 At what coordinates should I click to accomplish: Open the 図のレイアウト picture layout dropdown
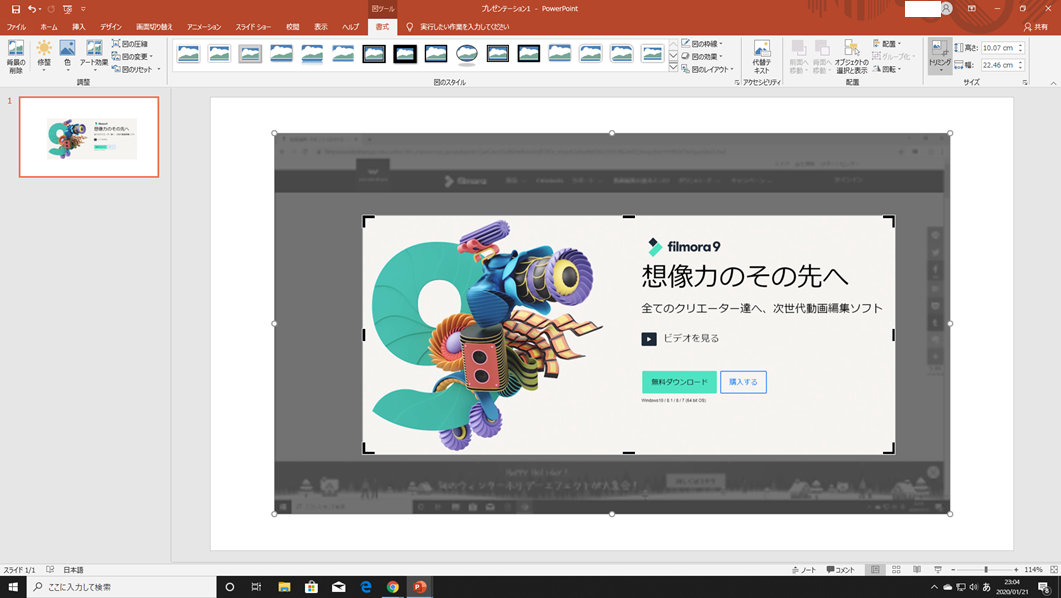pyautogui.click(x=707, y=69)
